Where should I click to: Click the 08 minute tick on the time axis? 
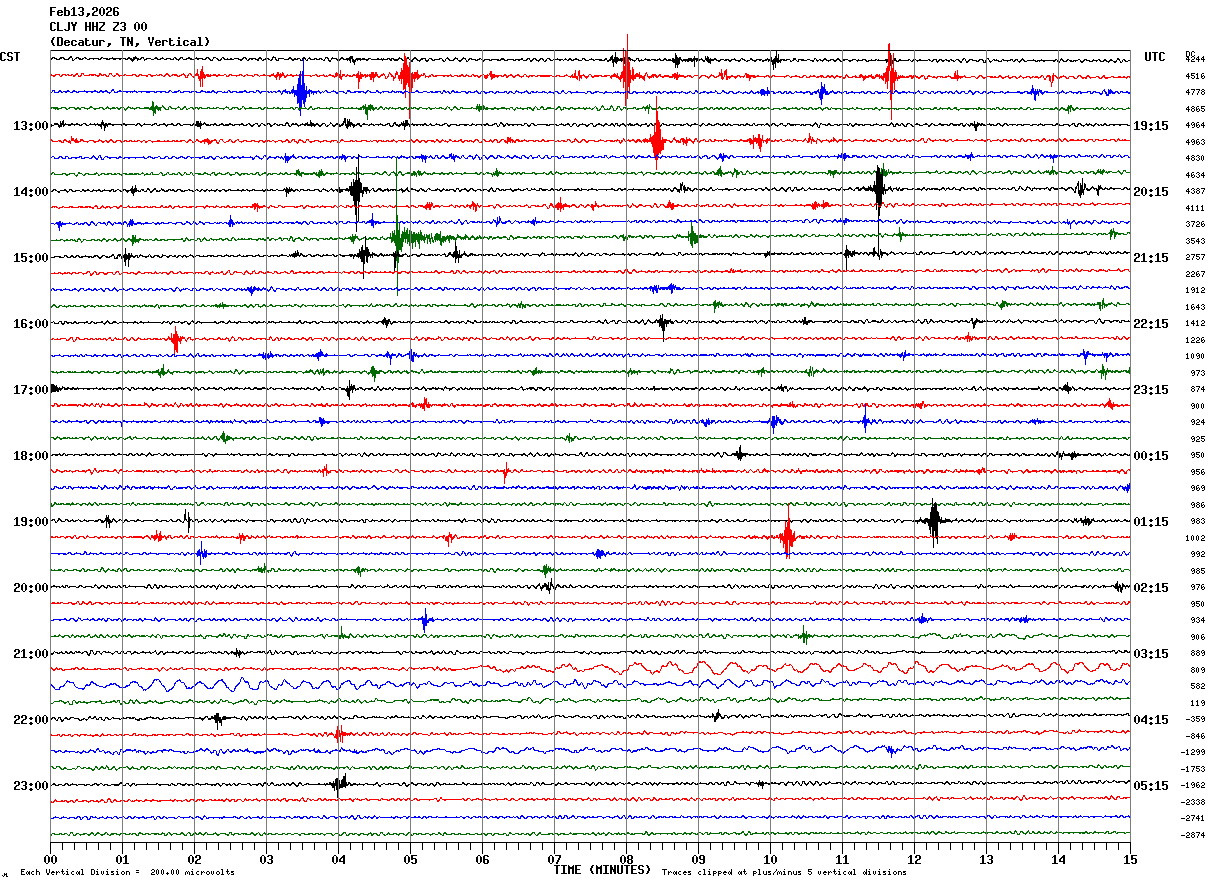pyautogui.click(x=626, y=859)
